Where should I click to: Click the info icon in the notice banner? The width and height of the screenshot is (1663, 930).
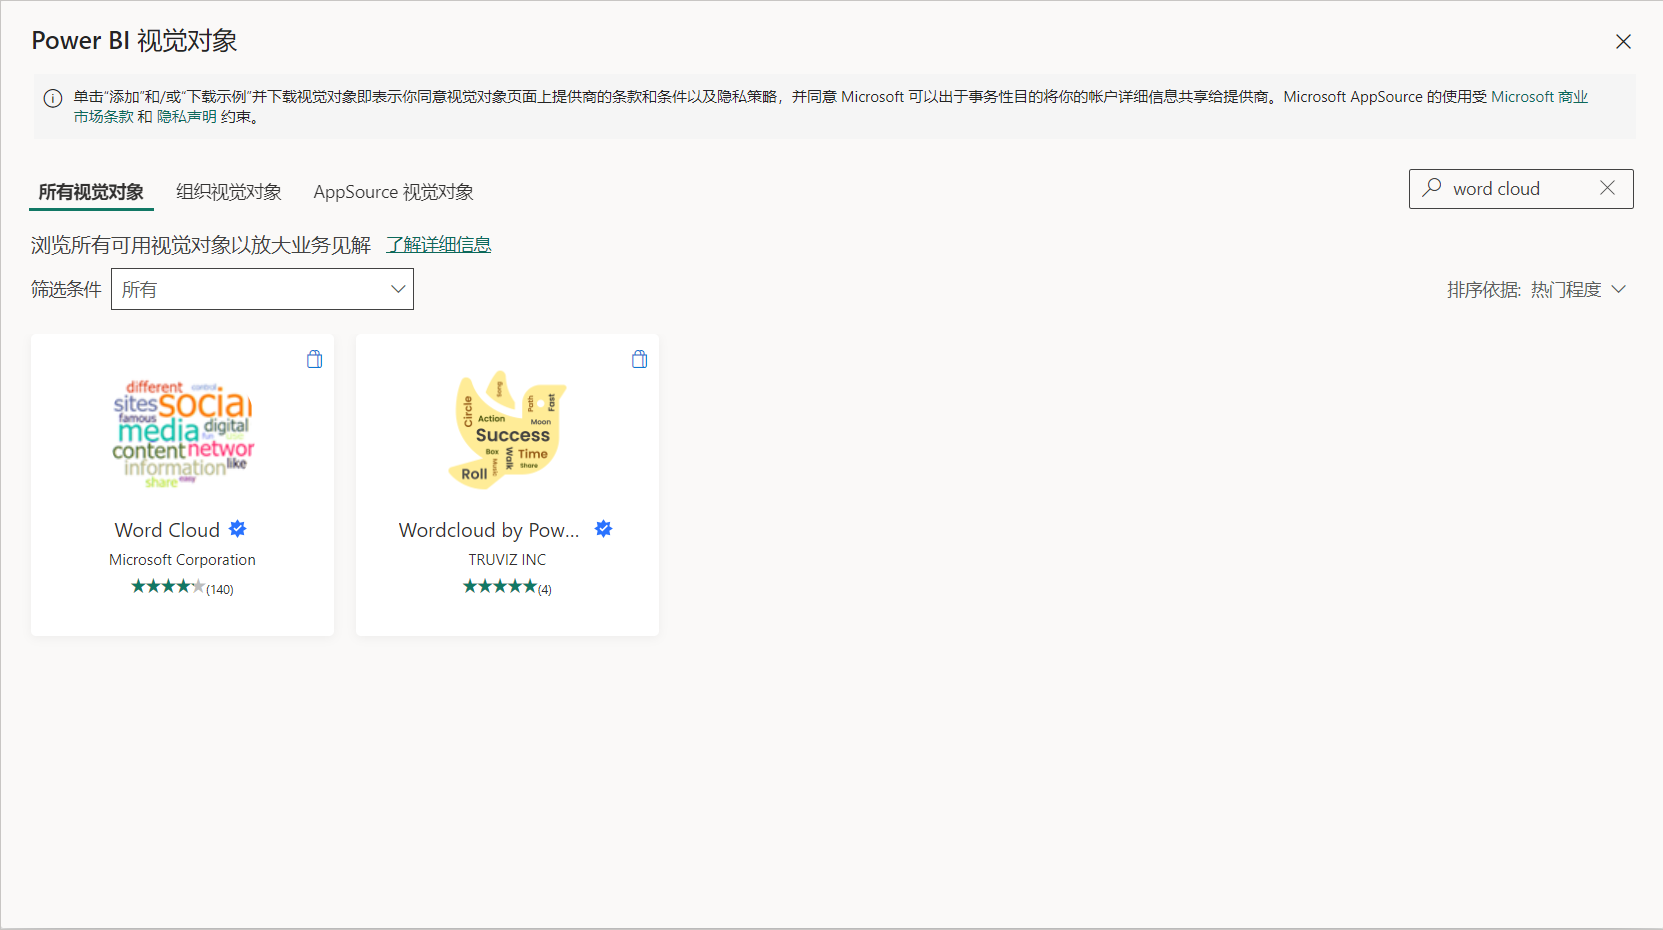53,98
